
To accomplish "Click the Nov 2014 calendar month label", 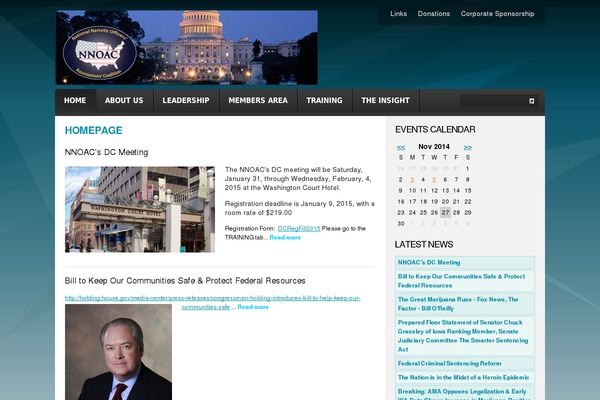I will tap(434, 147).
